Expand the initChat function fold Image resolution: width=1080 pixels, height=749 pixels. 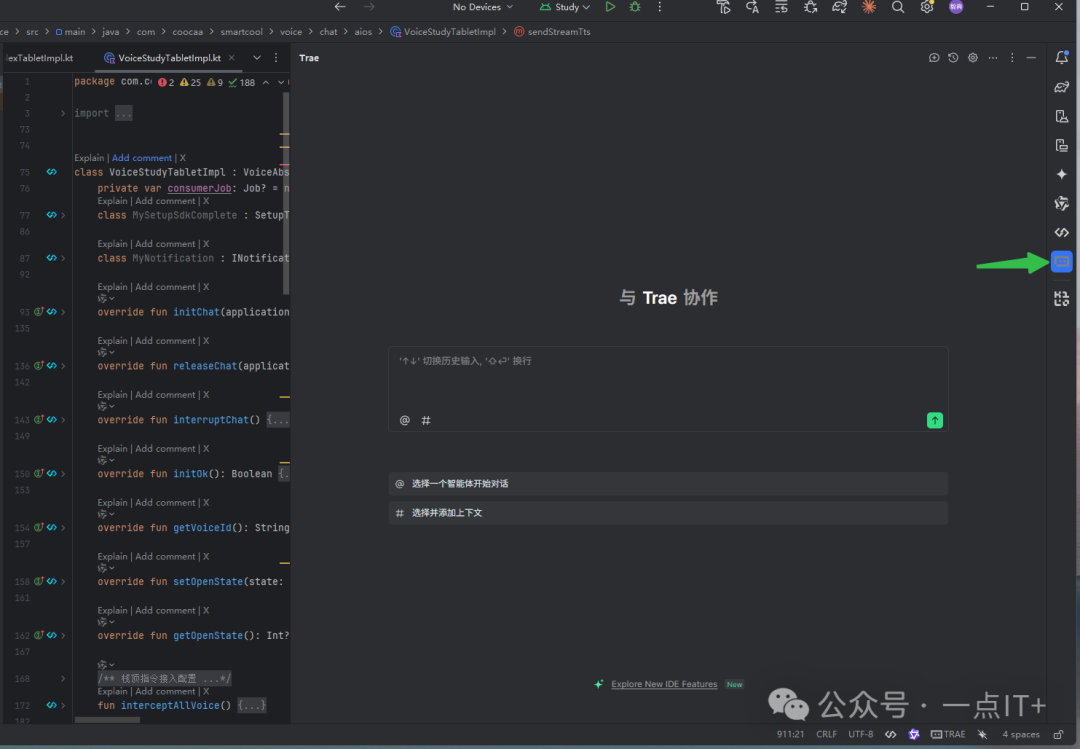point(63,311)
